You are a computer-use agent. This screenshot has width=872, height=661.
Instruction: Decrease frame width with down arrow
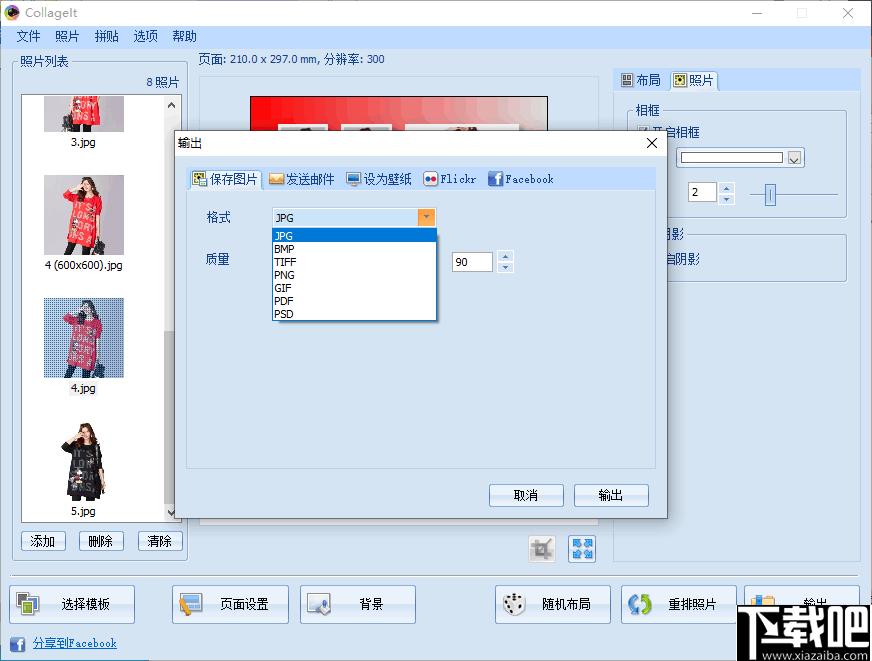[726, 199]
